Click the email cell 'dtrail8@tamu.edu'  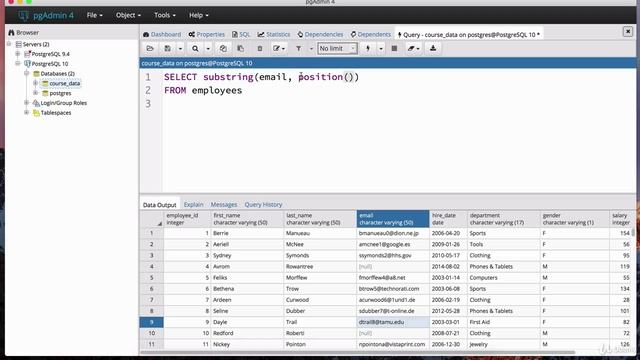point(393,322)
